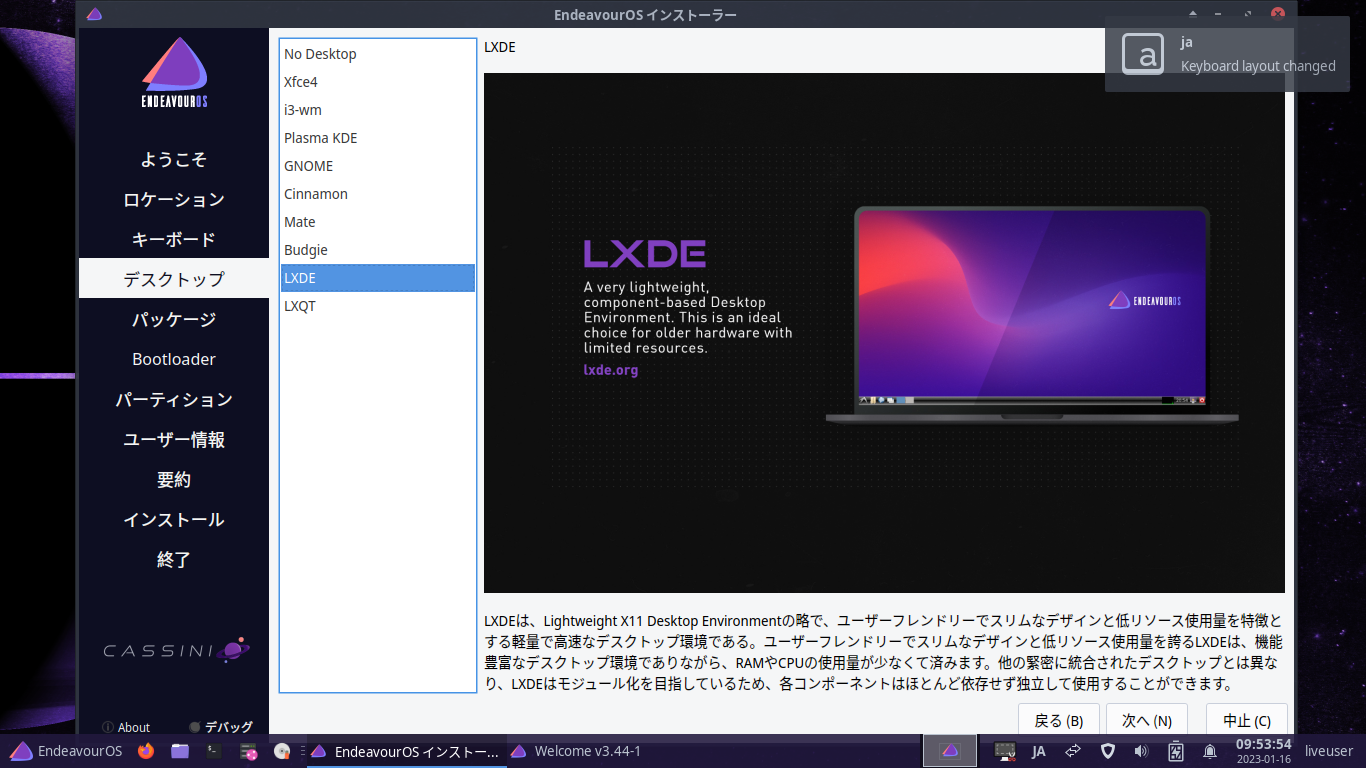Select the デスクトップ step in the sidebar
Image resolution: width=1366 pixels, height=768 pixels.
point(174,279)
